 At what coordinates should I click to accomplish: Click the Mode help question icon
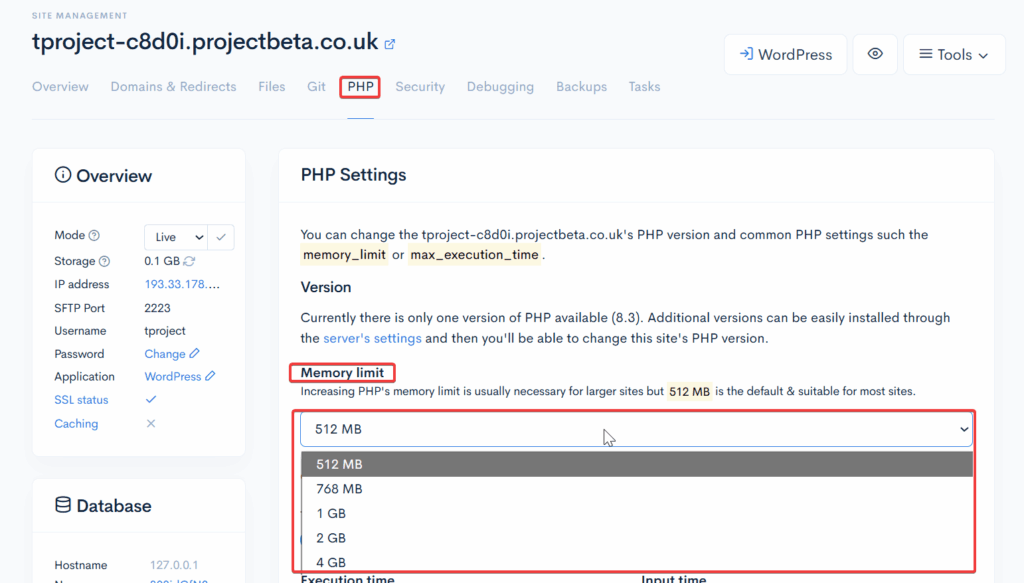pyautogui.click(x=94, y=236)
